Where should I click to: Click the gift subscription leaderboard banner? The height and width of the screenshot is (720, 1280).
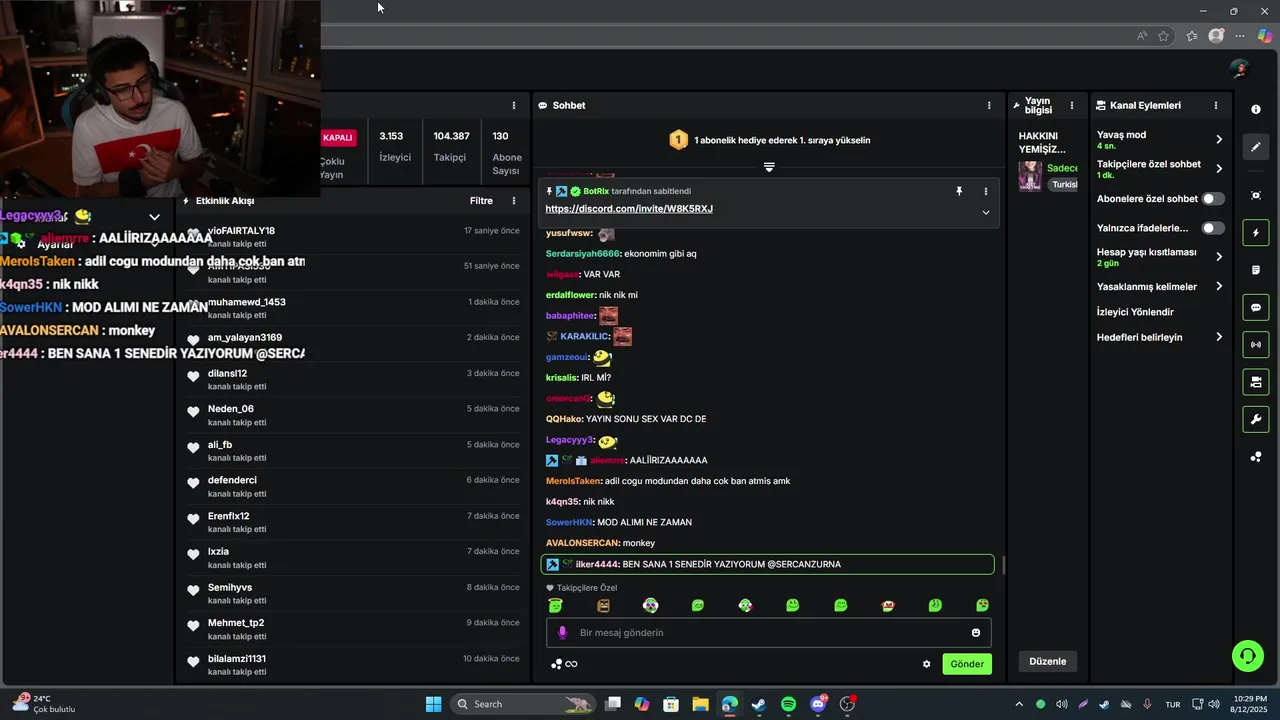click(x=769, y=140)
